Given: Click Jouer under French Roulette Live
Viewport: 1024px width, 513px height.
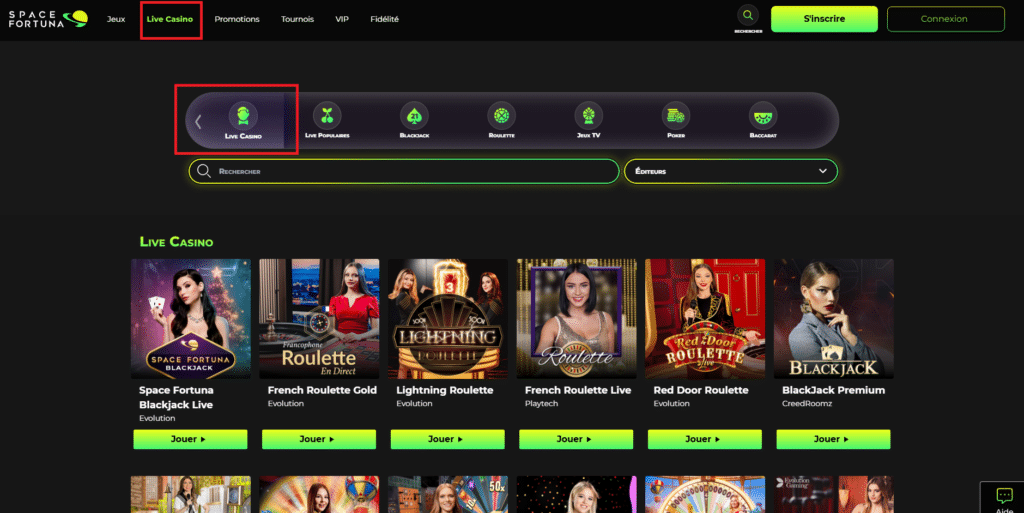Looking at the screenshot, I should click(x=576, y=439).
